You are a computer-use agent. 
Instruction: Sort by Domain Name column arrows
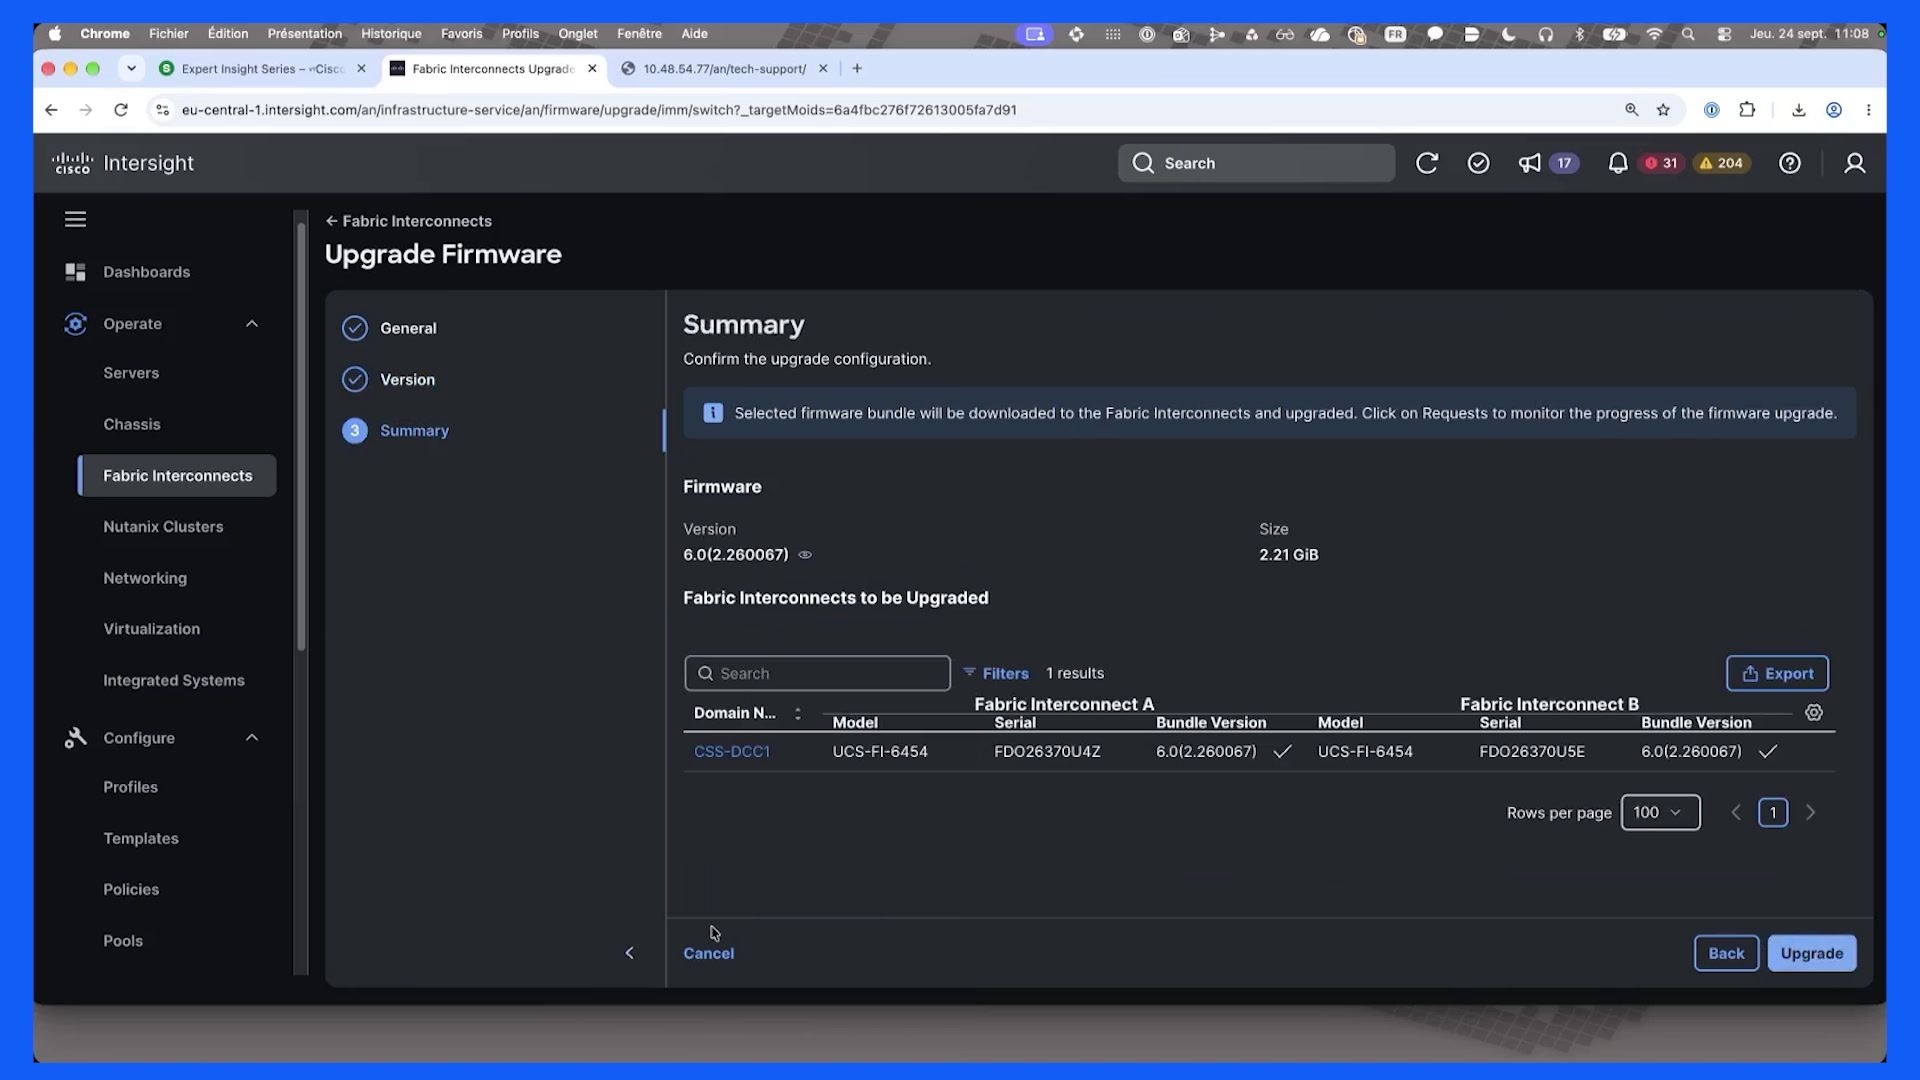pyautogui.click(x=797, y=714)
